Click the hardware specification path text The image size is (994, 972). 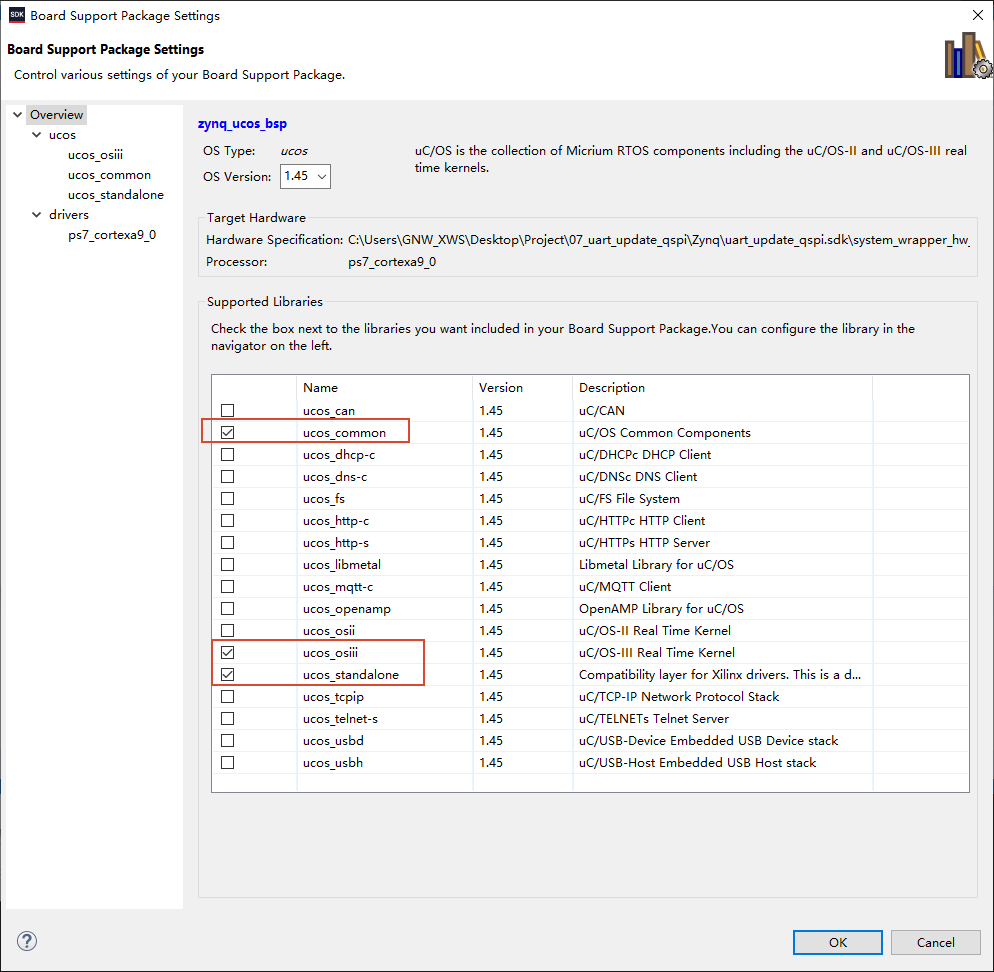coord(659,240)
